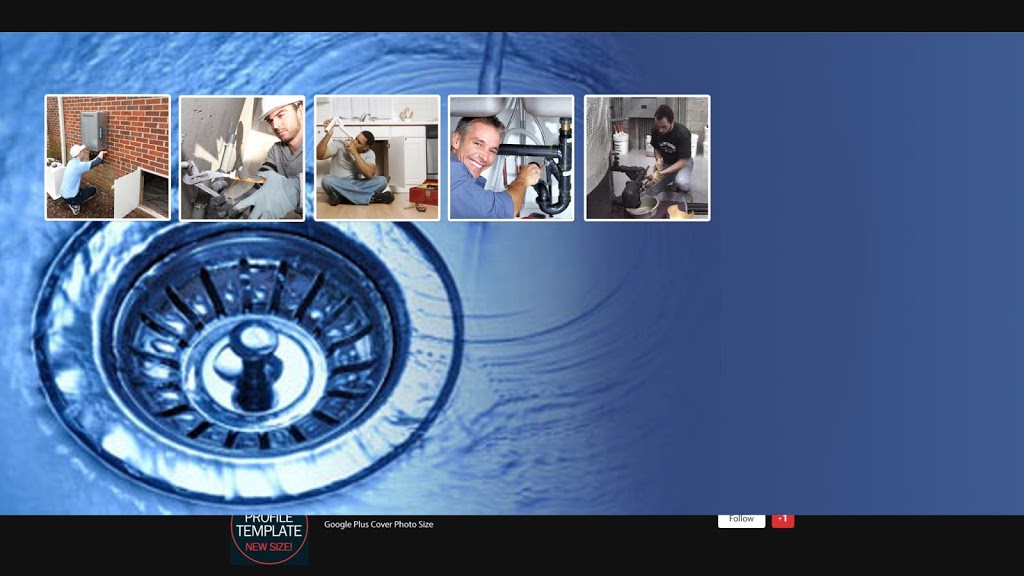The image size is (1024, 576).
Task: View photo of smiling plumber holding black pipe
Action: click(x=511, y=157)
